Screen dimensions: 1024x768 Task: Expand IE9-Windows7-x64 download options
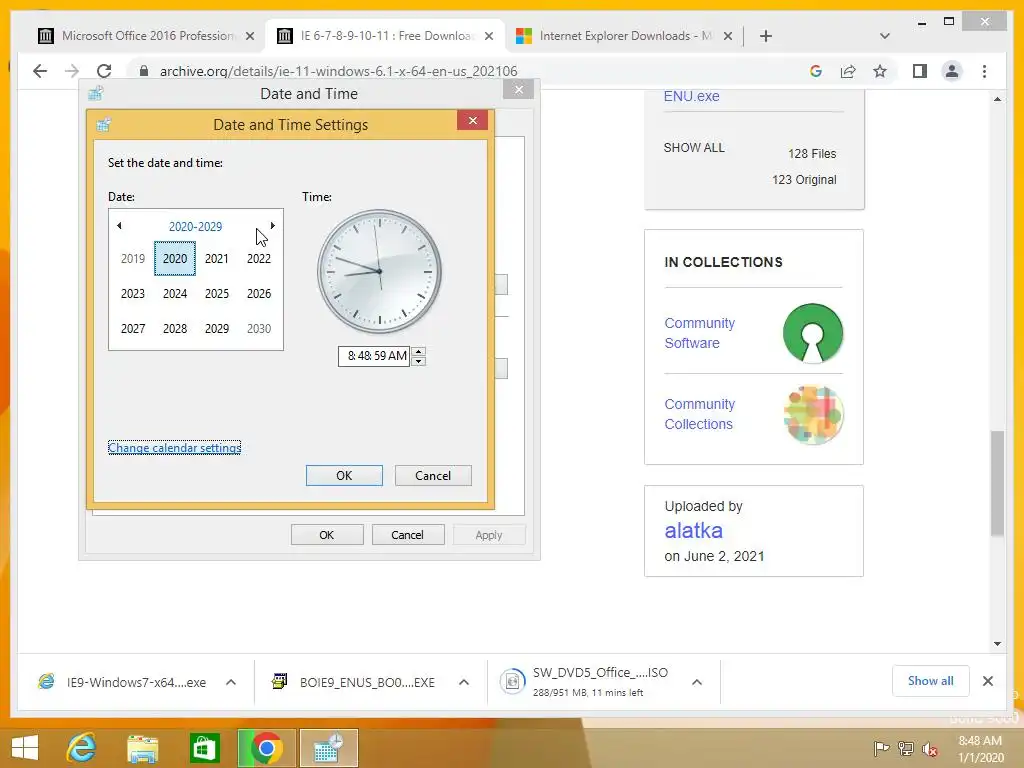tap(231, 682)
